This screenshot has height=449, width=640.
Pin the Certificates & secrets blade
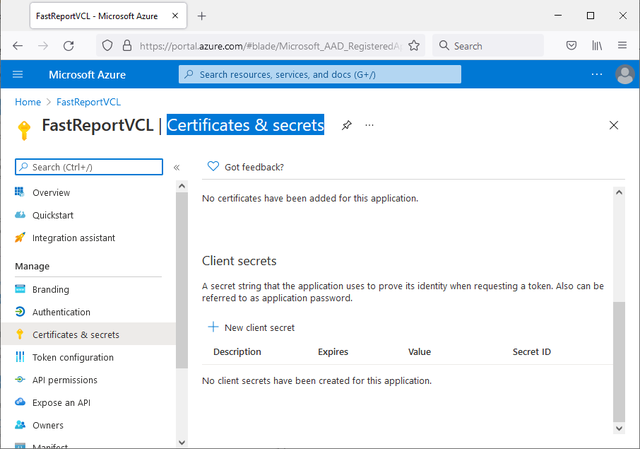tap(347, 125)
